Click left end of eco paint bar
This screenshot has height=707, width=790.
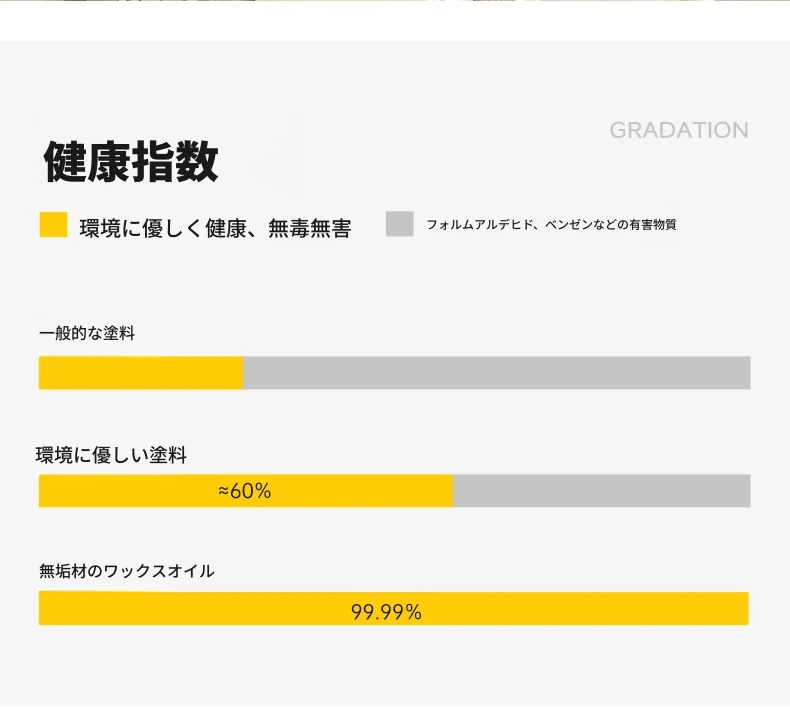pyautogui.click(x=42, y=491)
